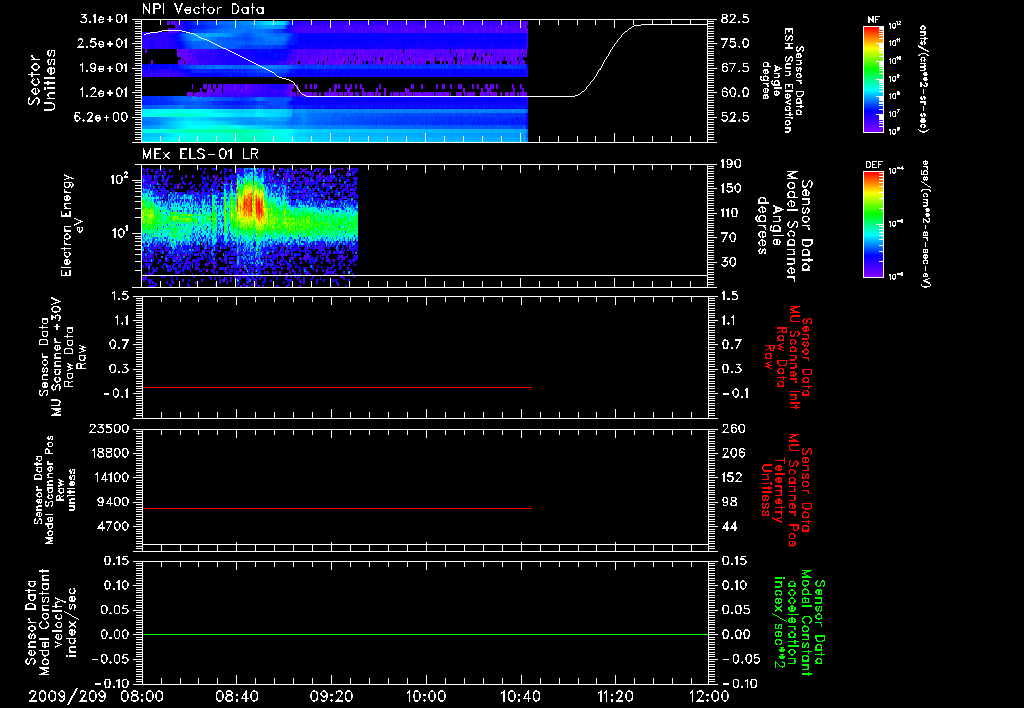Image resolution: width=1024 pixels, height=708 pixels.
Task: Select the 190 scanner angle tick
Action: tap(731, 164)
